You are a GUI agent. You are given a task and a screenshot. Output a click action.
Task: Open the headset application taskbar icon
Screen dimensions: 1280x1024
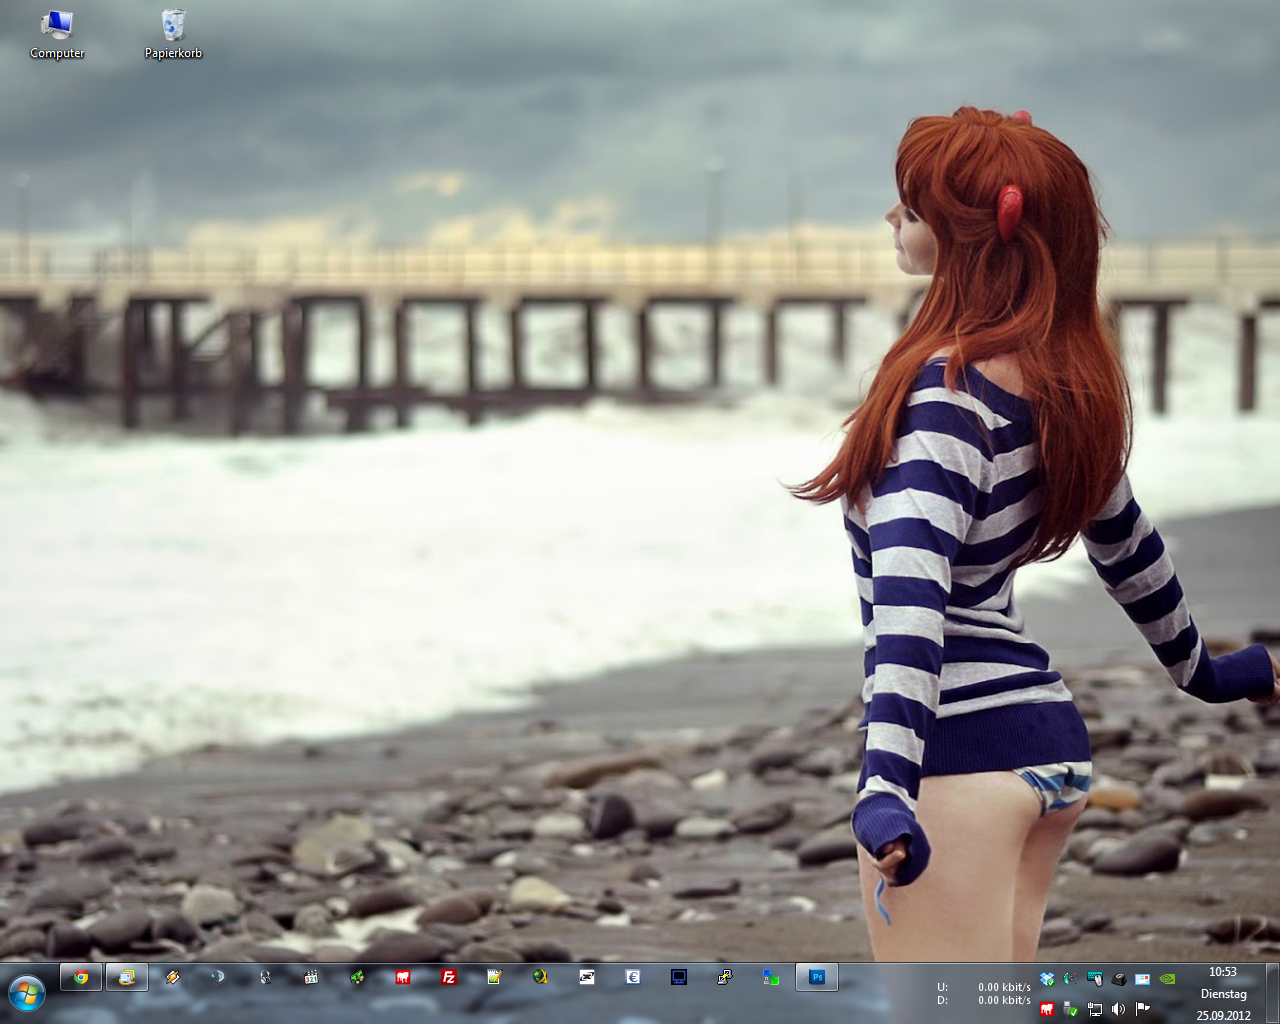[x=265, y=977]
